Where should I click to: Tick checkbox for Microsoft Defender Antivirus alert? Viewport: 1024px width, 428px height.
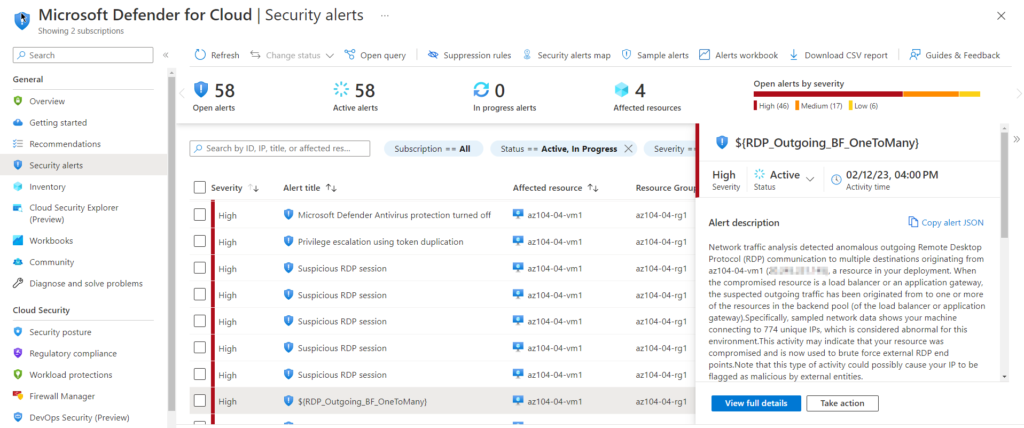[x=200, y=215]
